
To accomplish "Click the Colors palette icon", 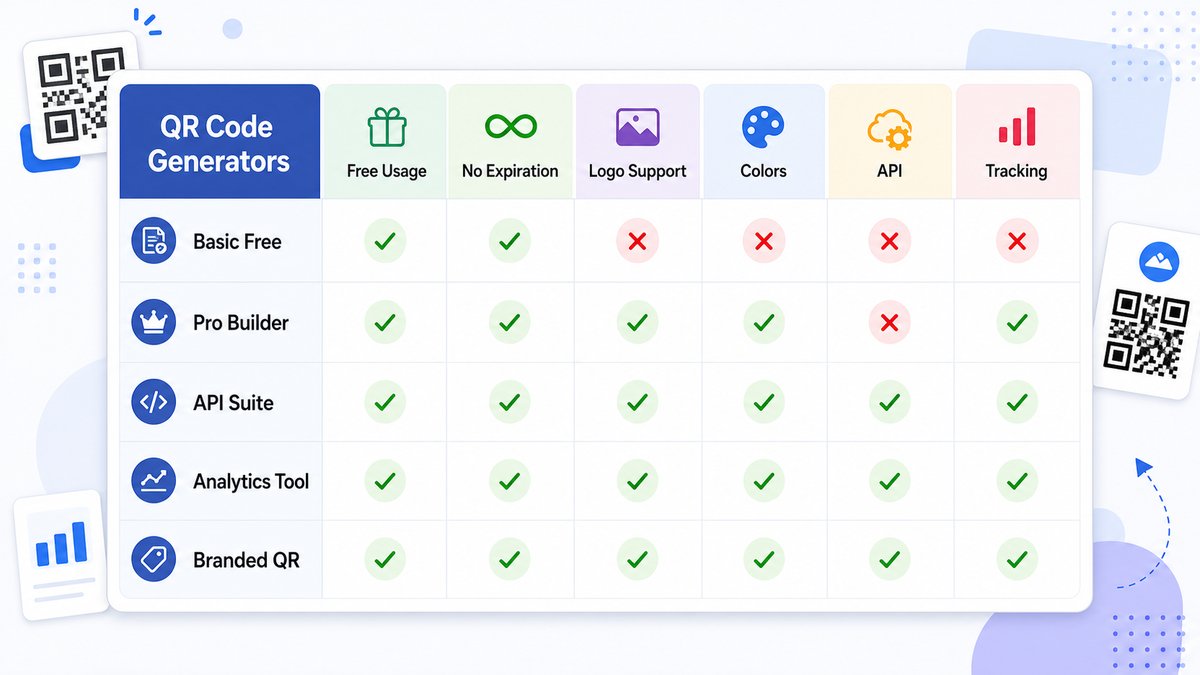I will point(763,128).
